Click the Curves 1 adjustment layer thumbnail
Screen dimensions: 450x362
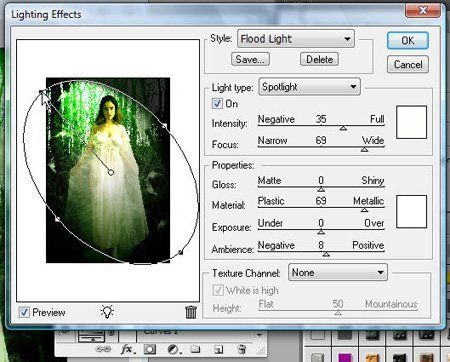(91, 335)
